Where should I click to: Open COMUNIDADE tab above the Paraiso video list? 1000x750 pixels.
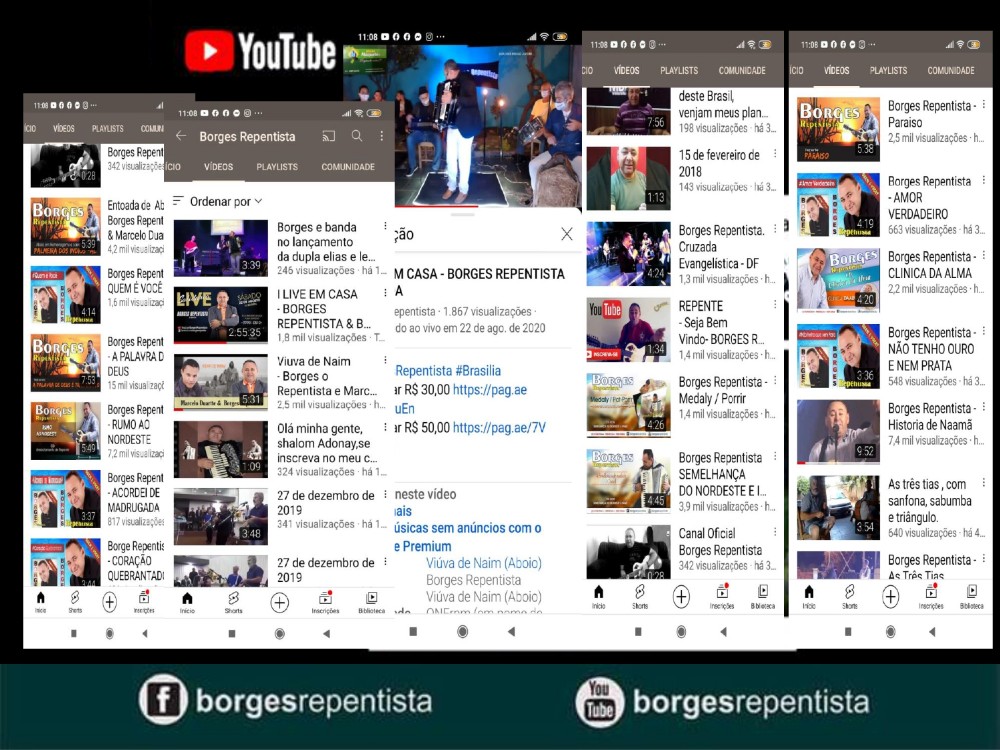coord(950,70)
